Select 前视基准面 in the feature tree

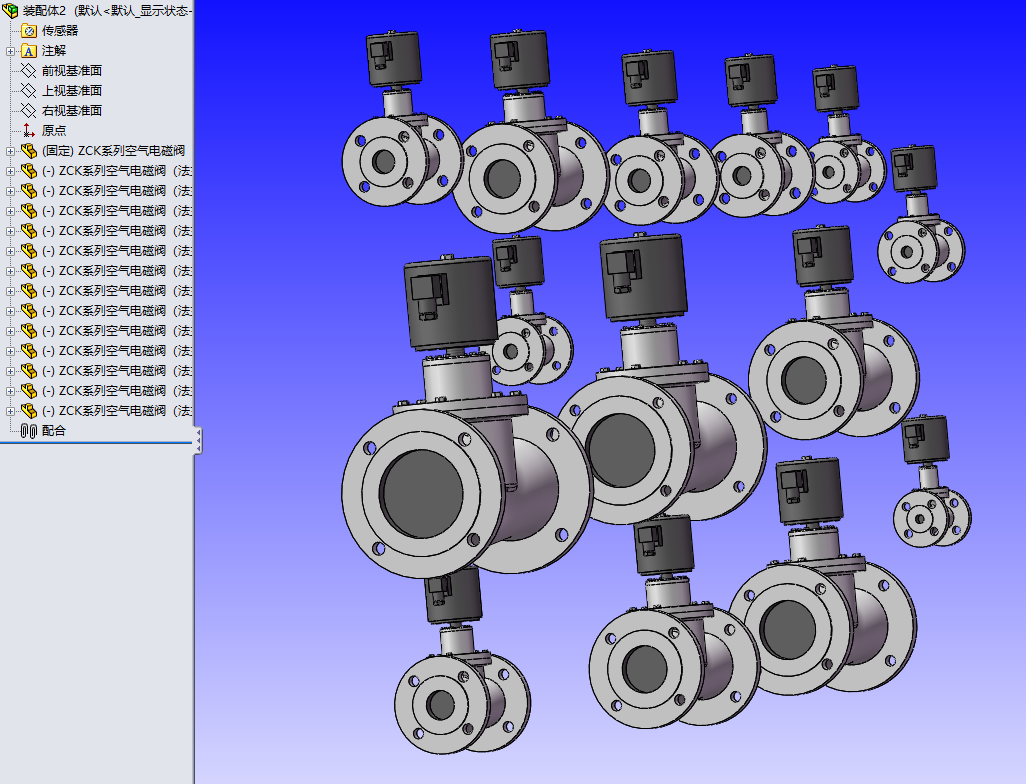[x=72, y=71]
